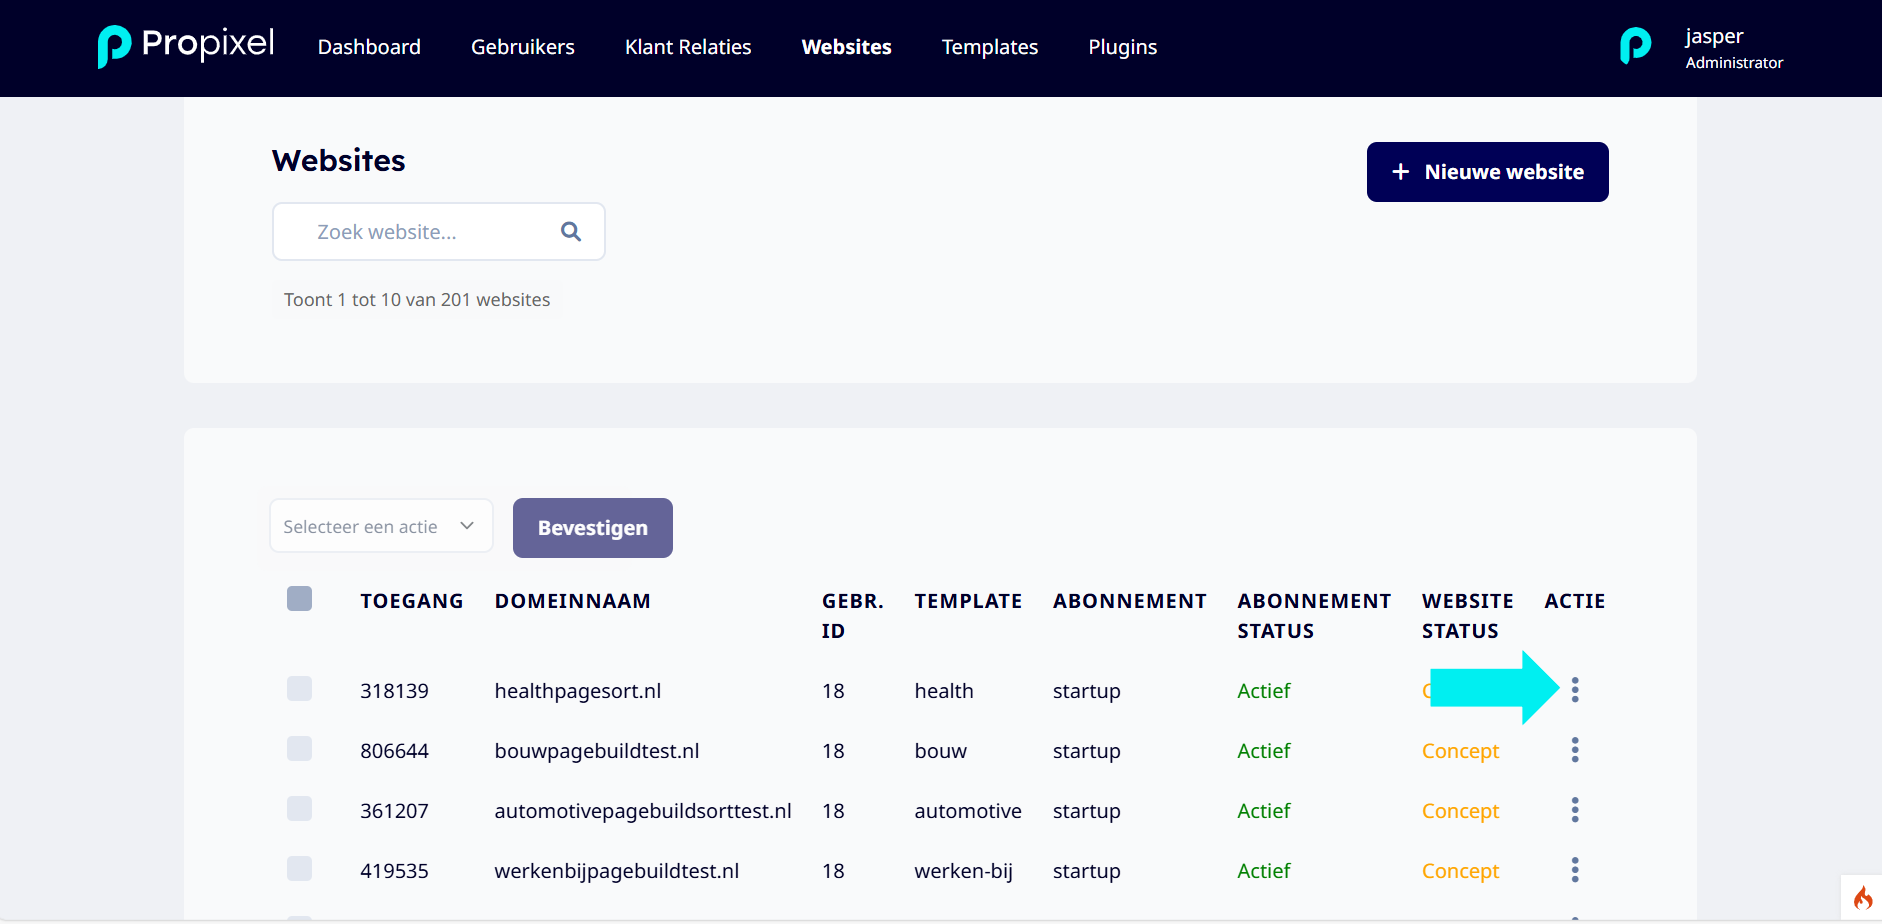Go to the Dashboard menu item
This screenshot has height=924, width=1882.
coord(369,47)
